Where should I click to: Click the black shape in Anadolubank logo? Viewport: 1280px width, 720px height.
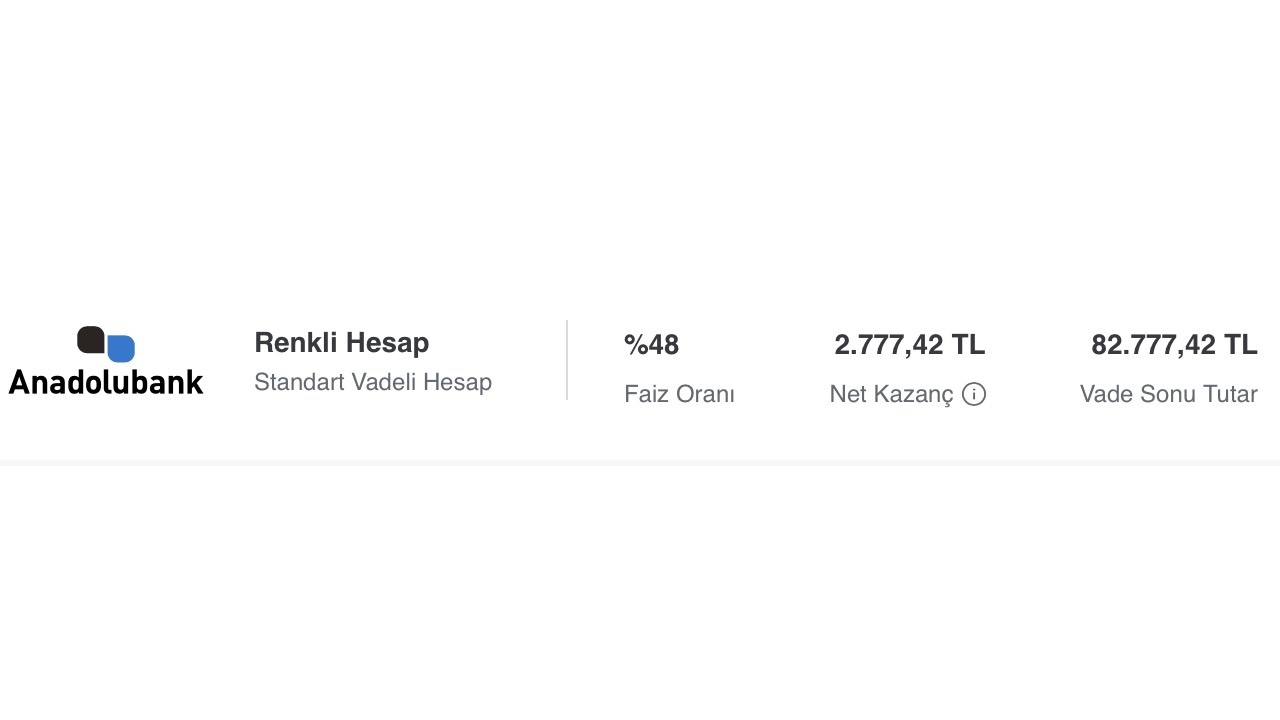coord(90,340)
